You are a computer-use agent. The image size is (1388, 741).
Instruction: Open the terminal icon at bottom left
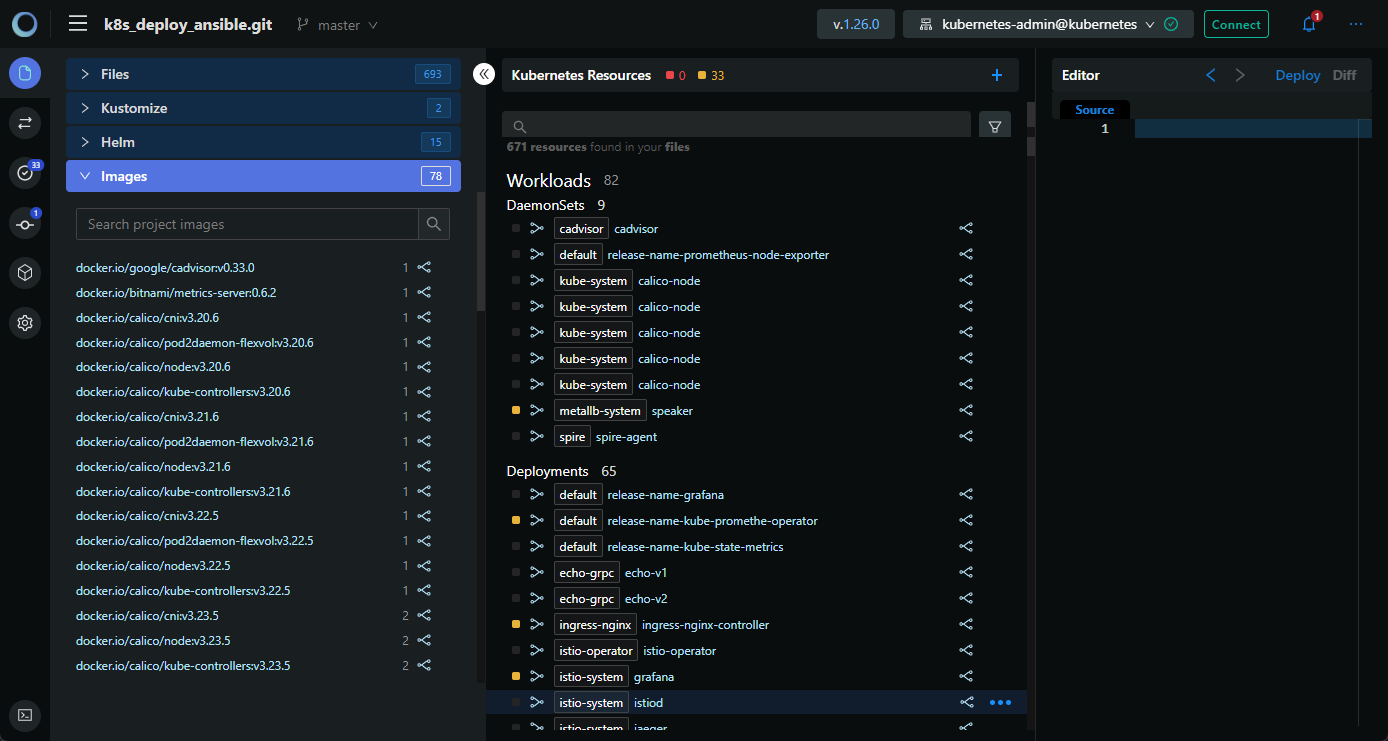[25, 715]
